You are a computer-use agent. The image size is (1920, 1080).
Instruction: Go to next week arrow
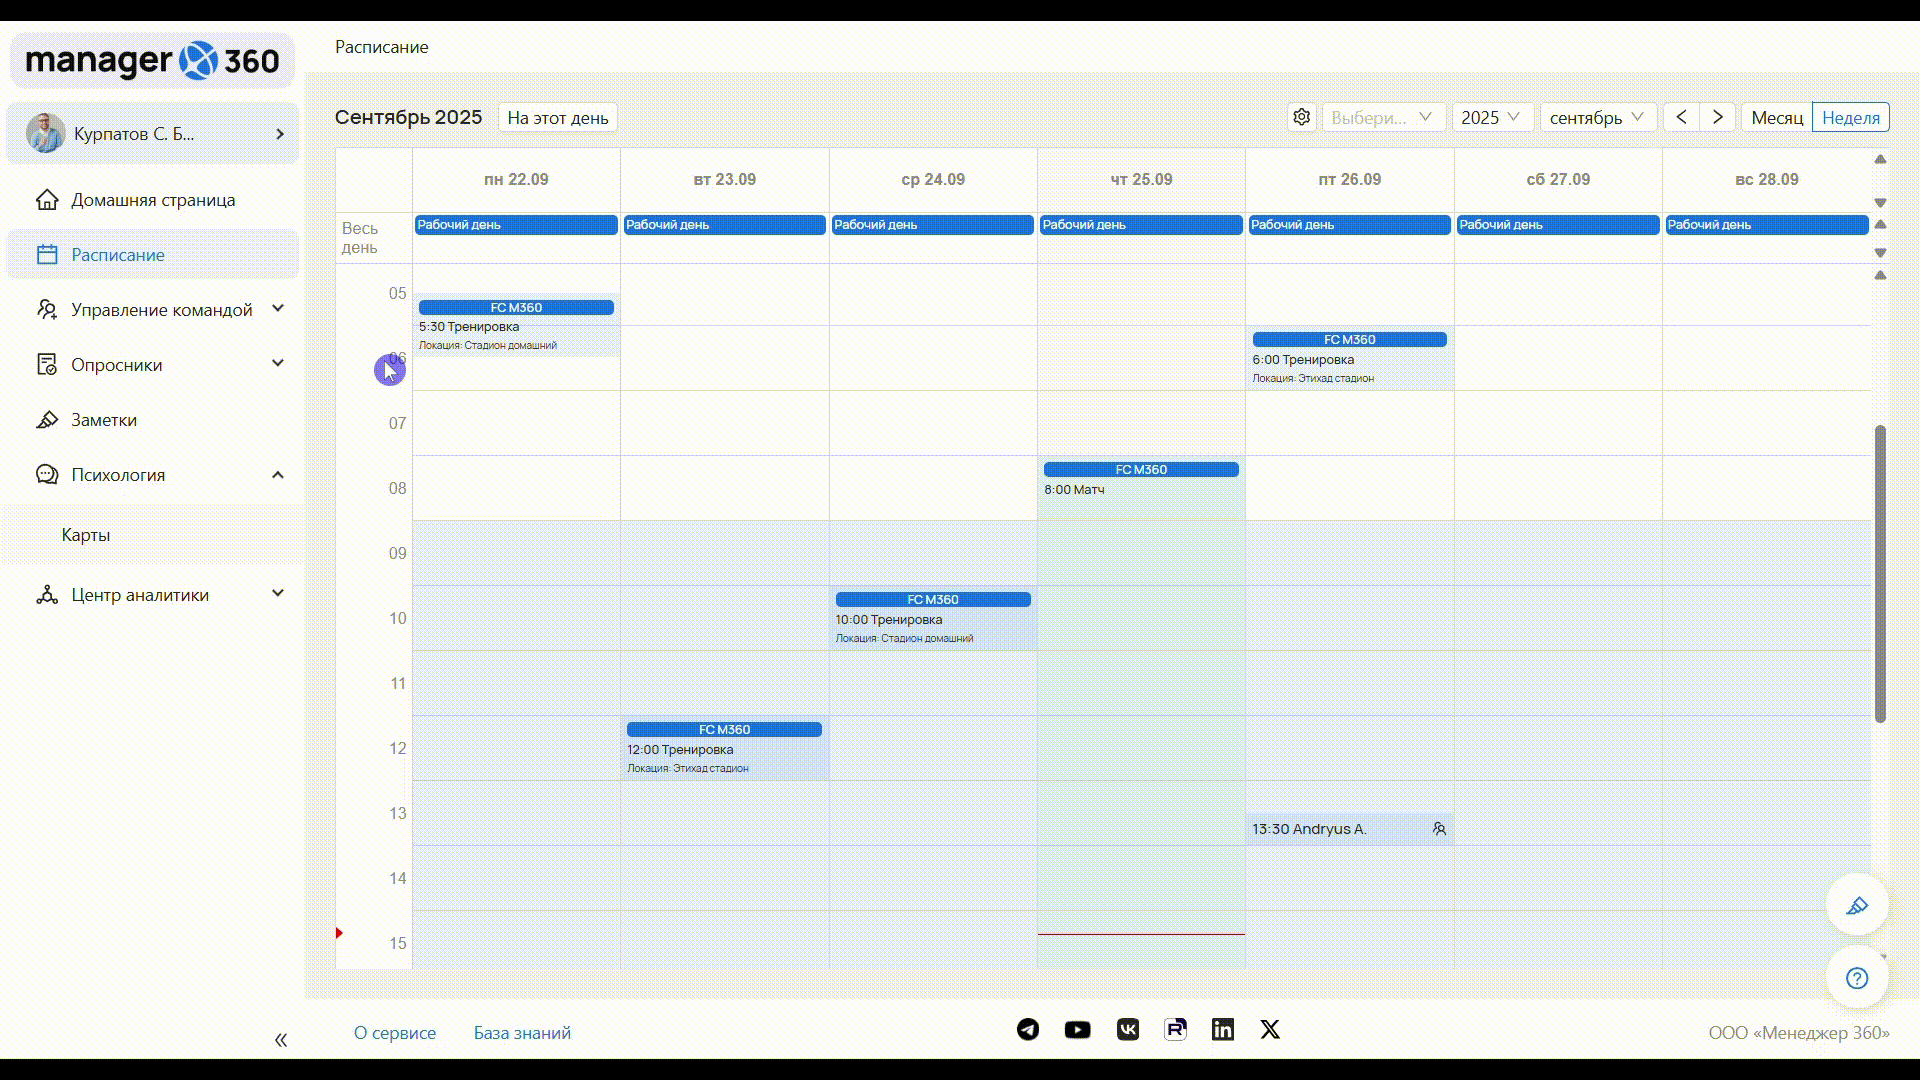1718,117
